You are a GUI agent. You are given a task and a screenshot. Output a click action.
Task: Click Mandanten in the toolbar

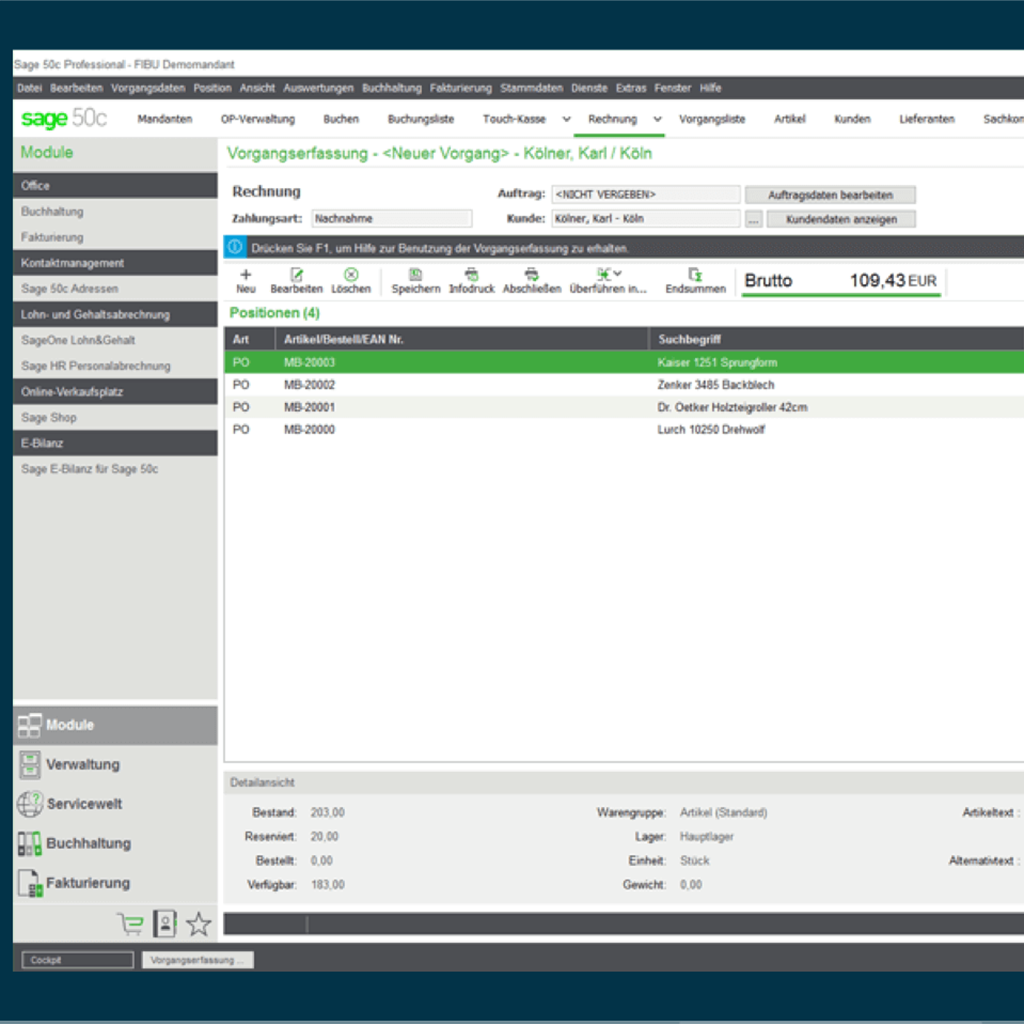pos(165,119)
